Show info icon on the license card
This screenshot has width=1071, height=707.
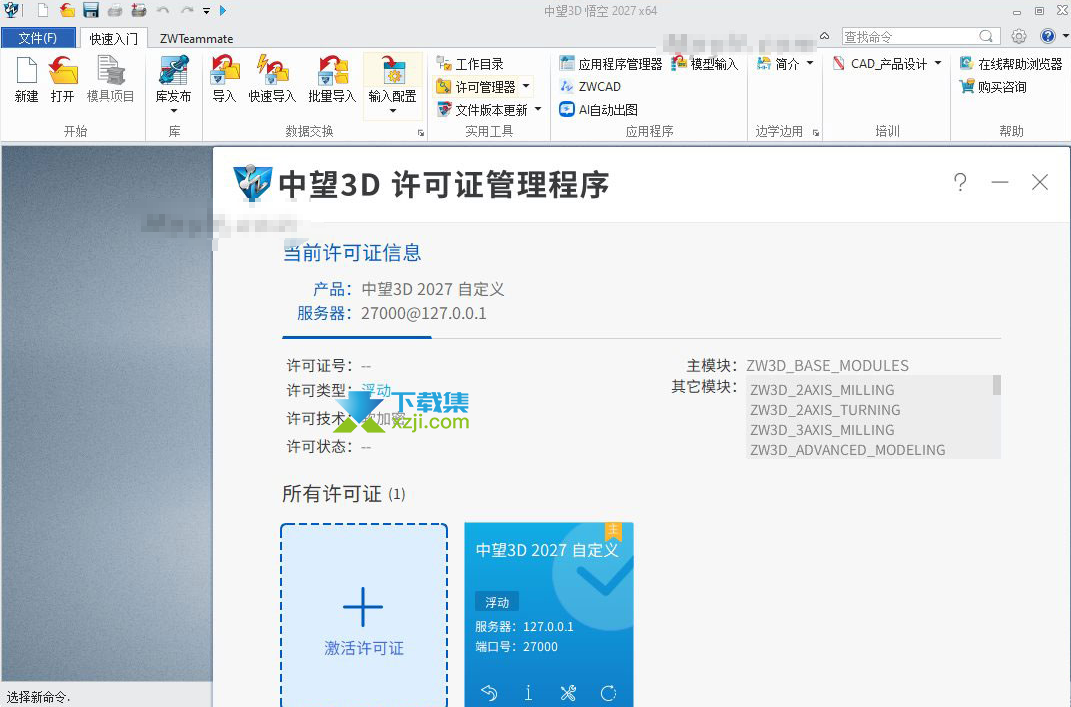click(528, 693)
